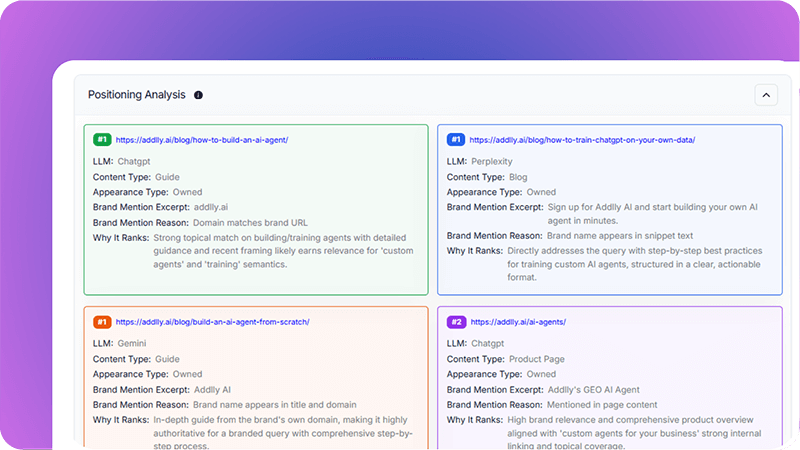This screenshot has height=450, width=800.
Task: Select the 'Addlly AI' excerpt in Gemini card
Action: point(212,390)
